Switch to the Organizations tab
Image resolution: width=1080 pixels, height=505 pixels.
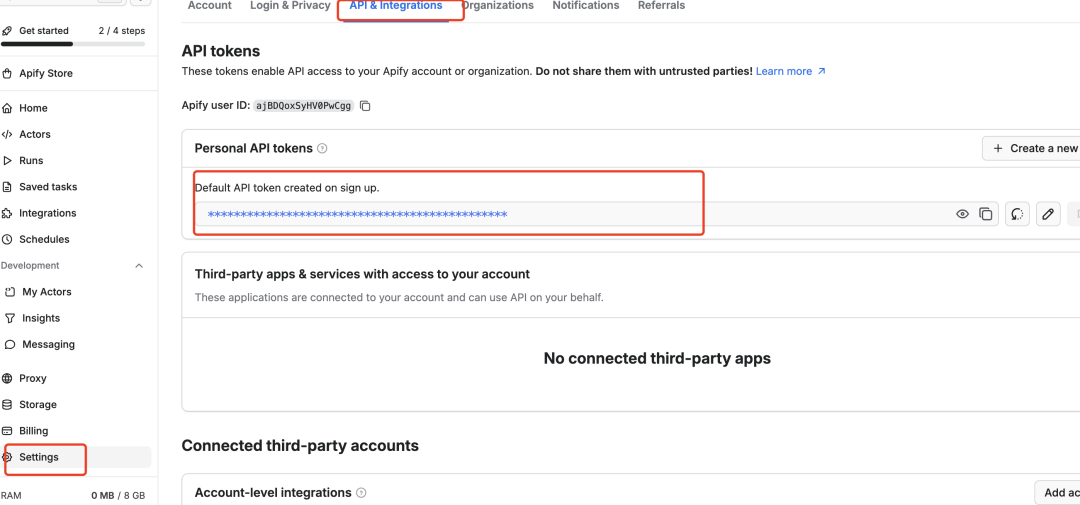coord(498,6)
